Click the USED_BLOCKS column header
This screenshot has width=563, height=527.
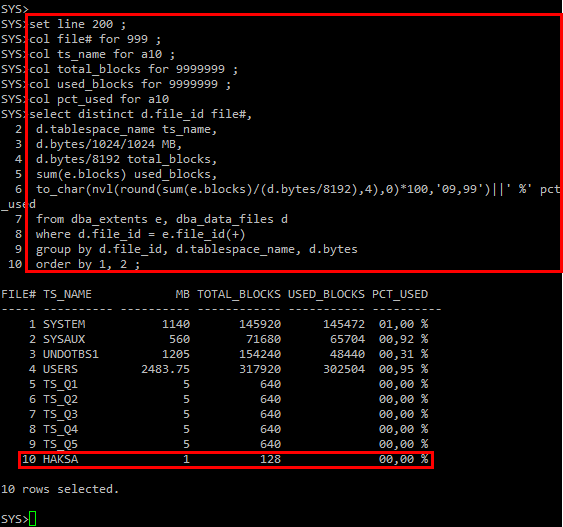(326, 294)
